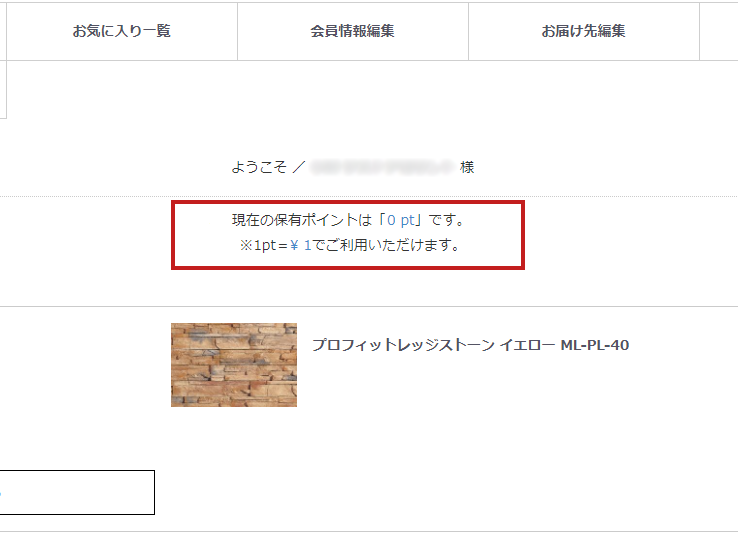The image size is (738, 540).
Task: Click the ようこそ greeting text
Action: [259, 167]
